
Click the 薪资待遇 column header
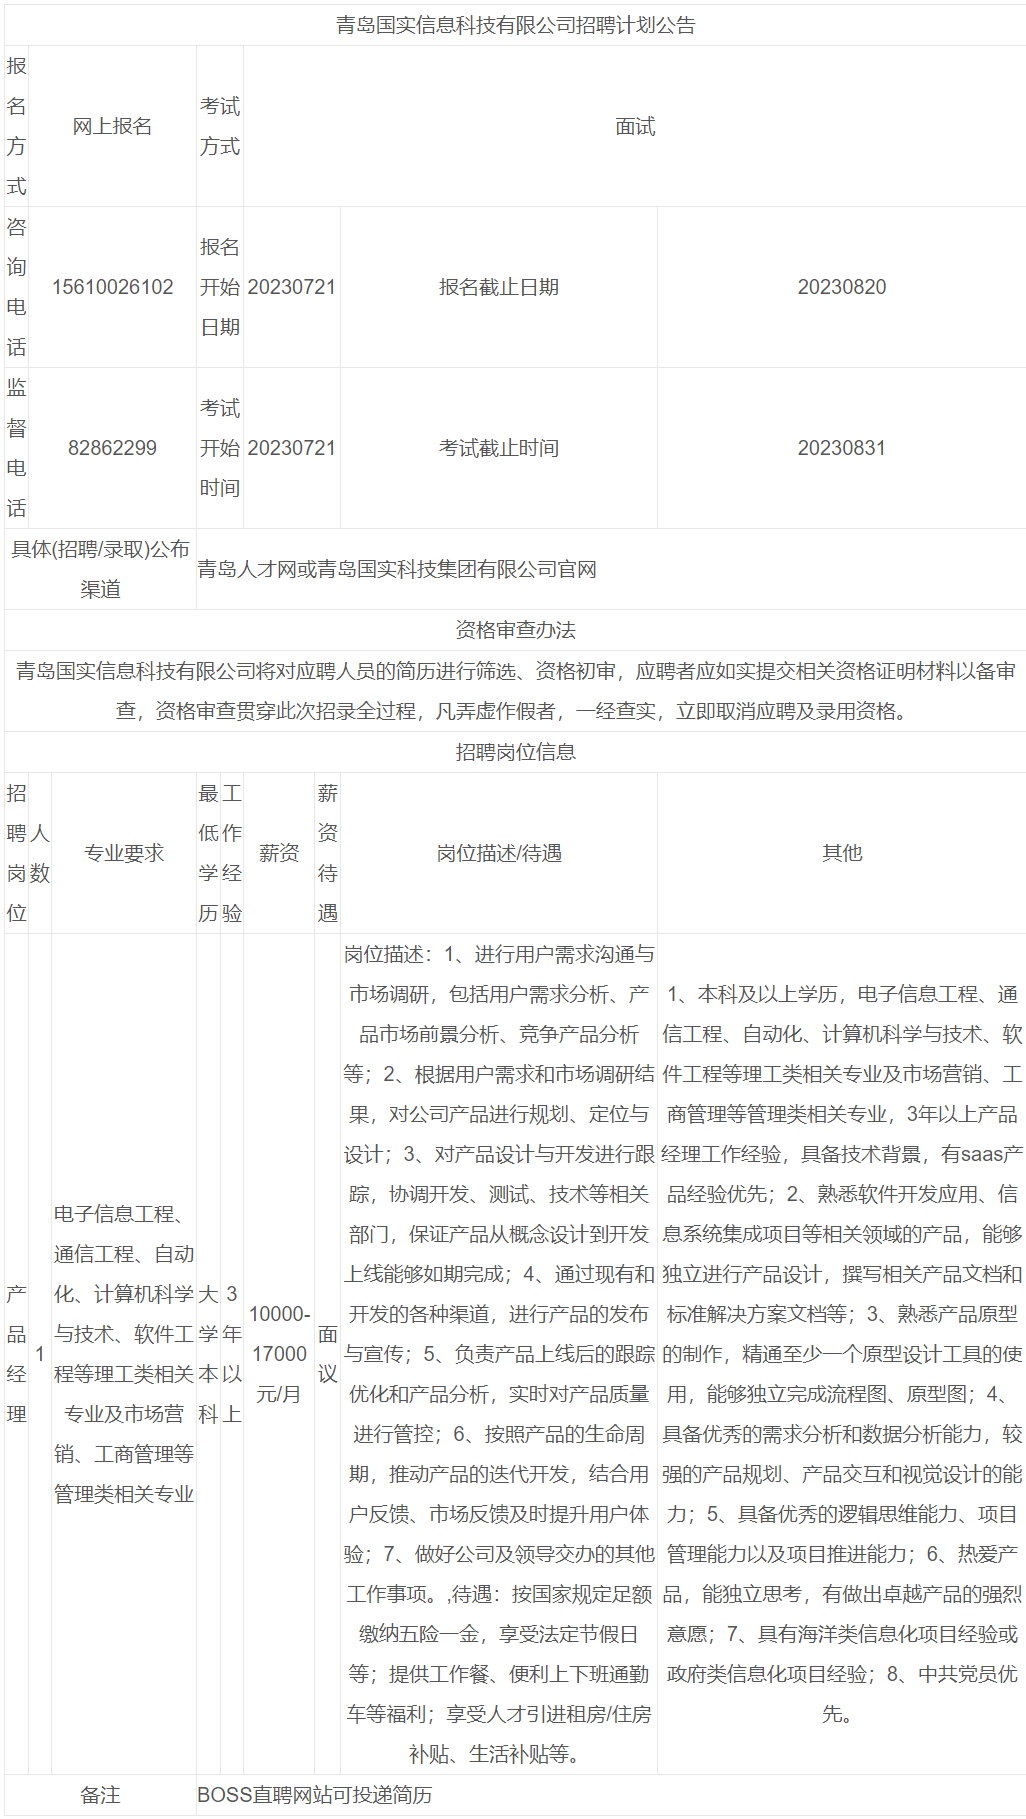[x=327, y=853]
